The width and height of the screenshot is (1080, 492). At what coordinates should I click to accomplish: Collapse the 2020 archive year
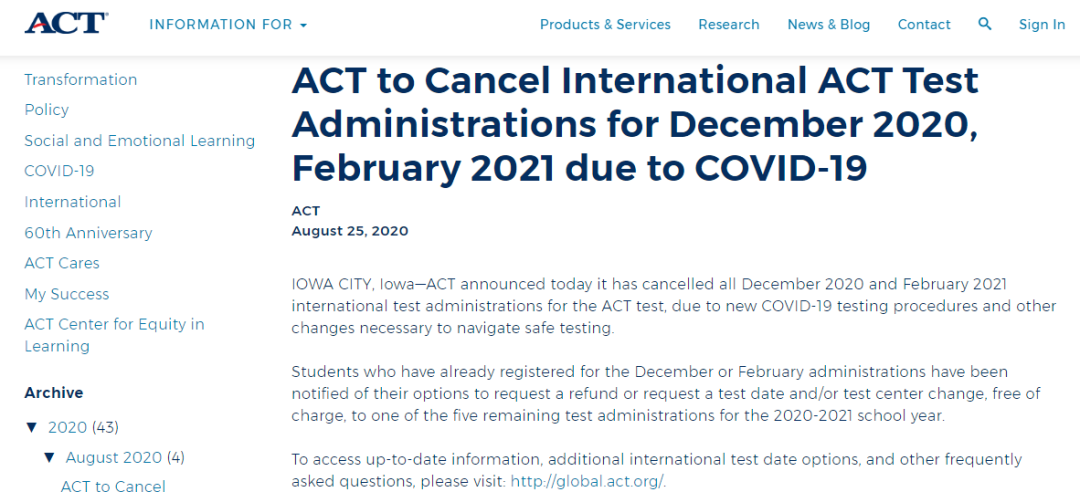[31, 428]
